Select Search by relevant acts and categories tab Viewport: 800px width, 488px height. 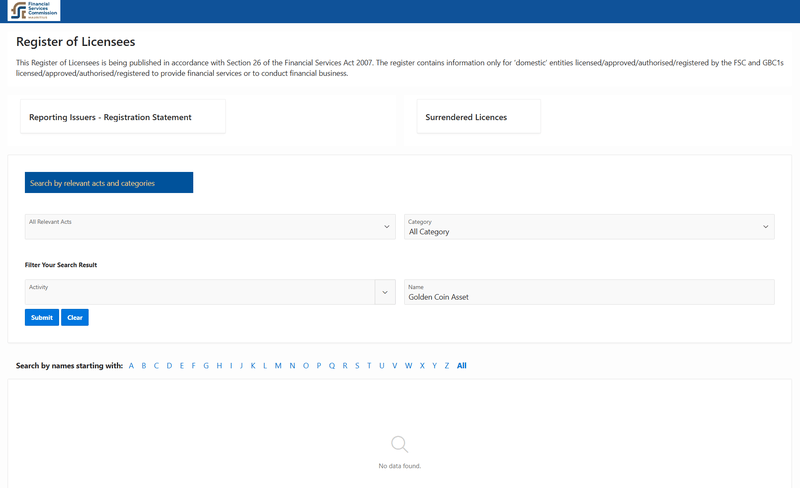109,183
